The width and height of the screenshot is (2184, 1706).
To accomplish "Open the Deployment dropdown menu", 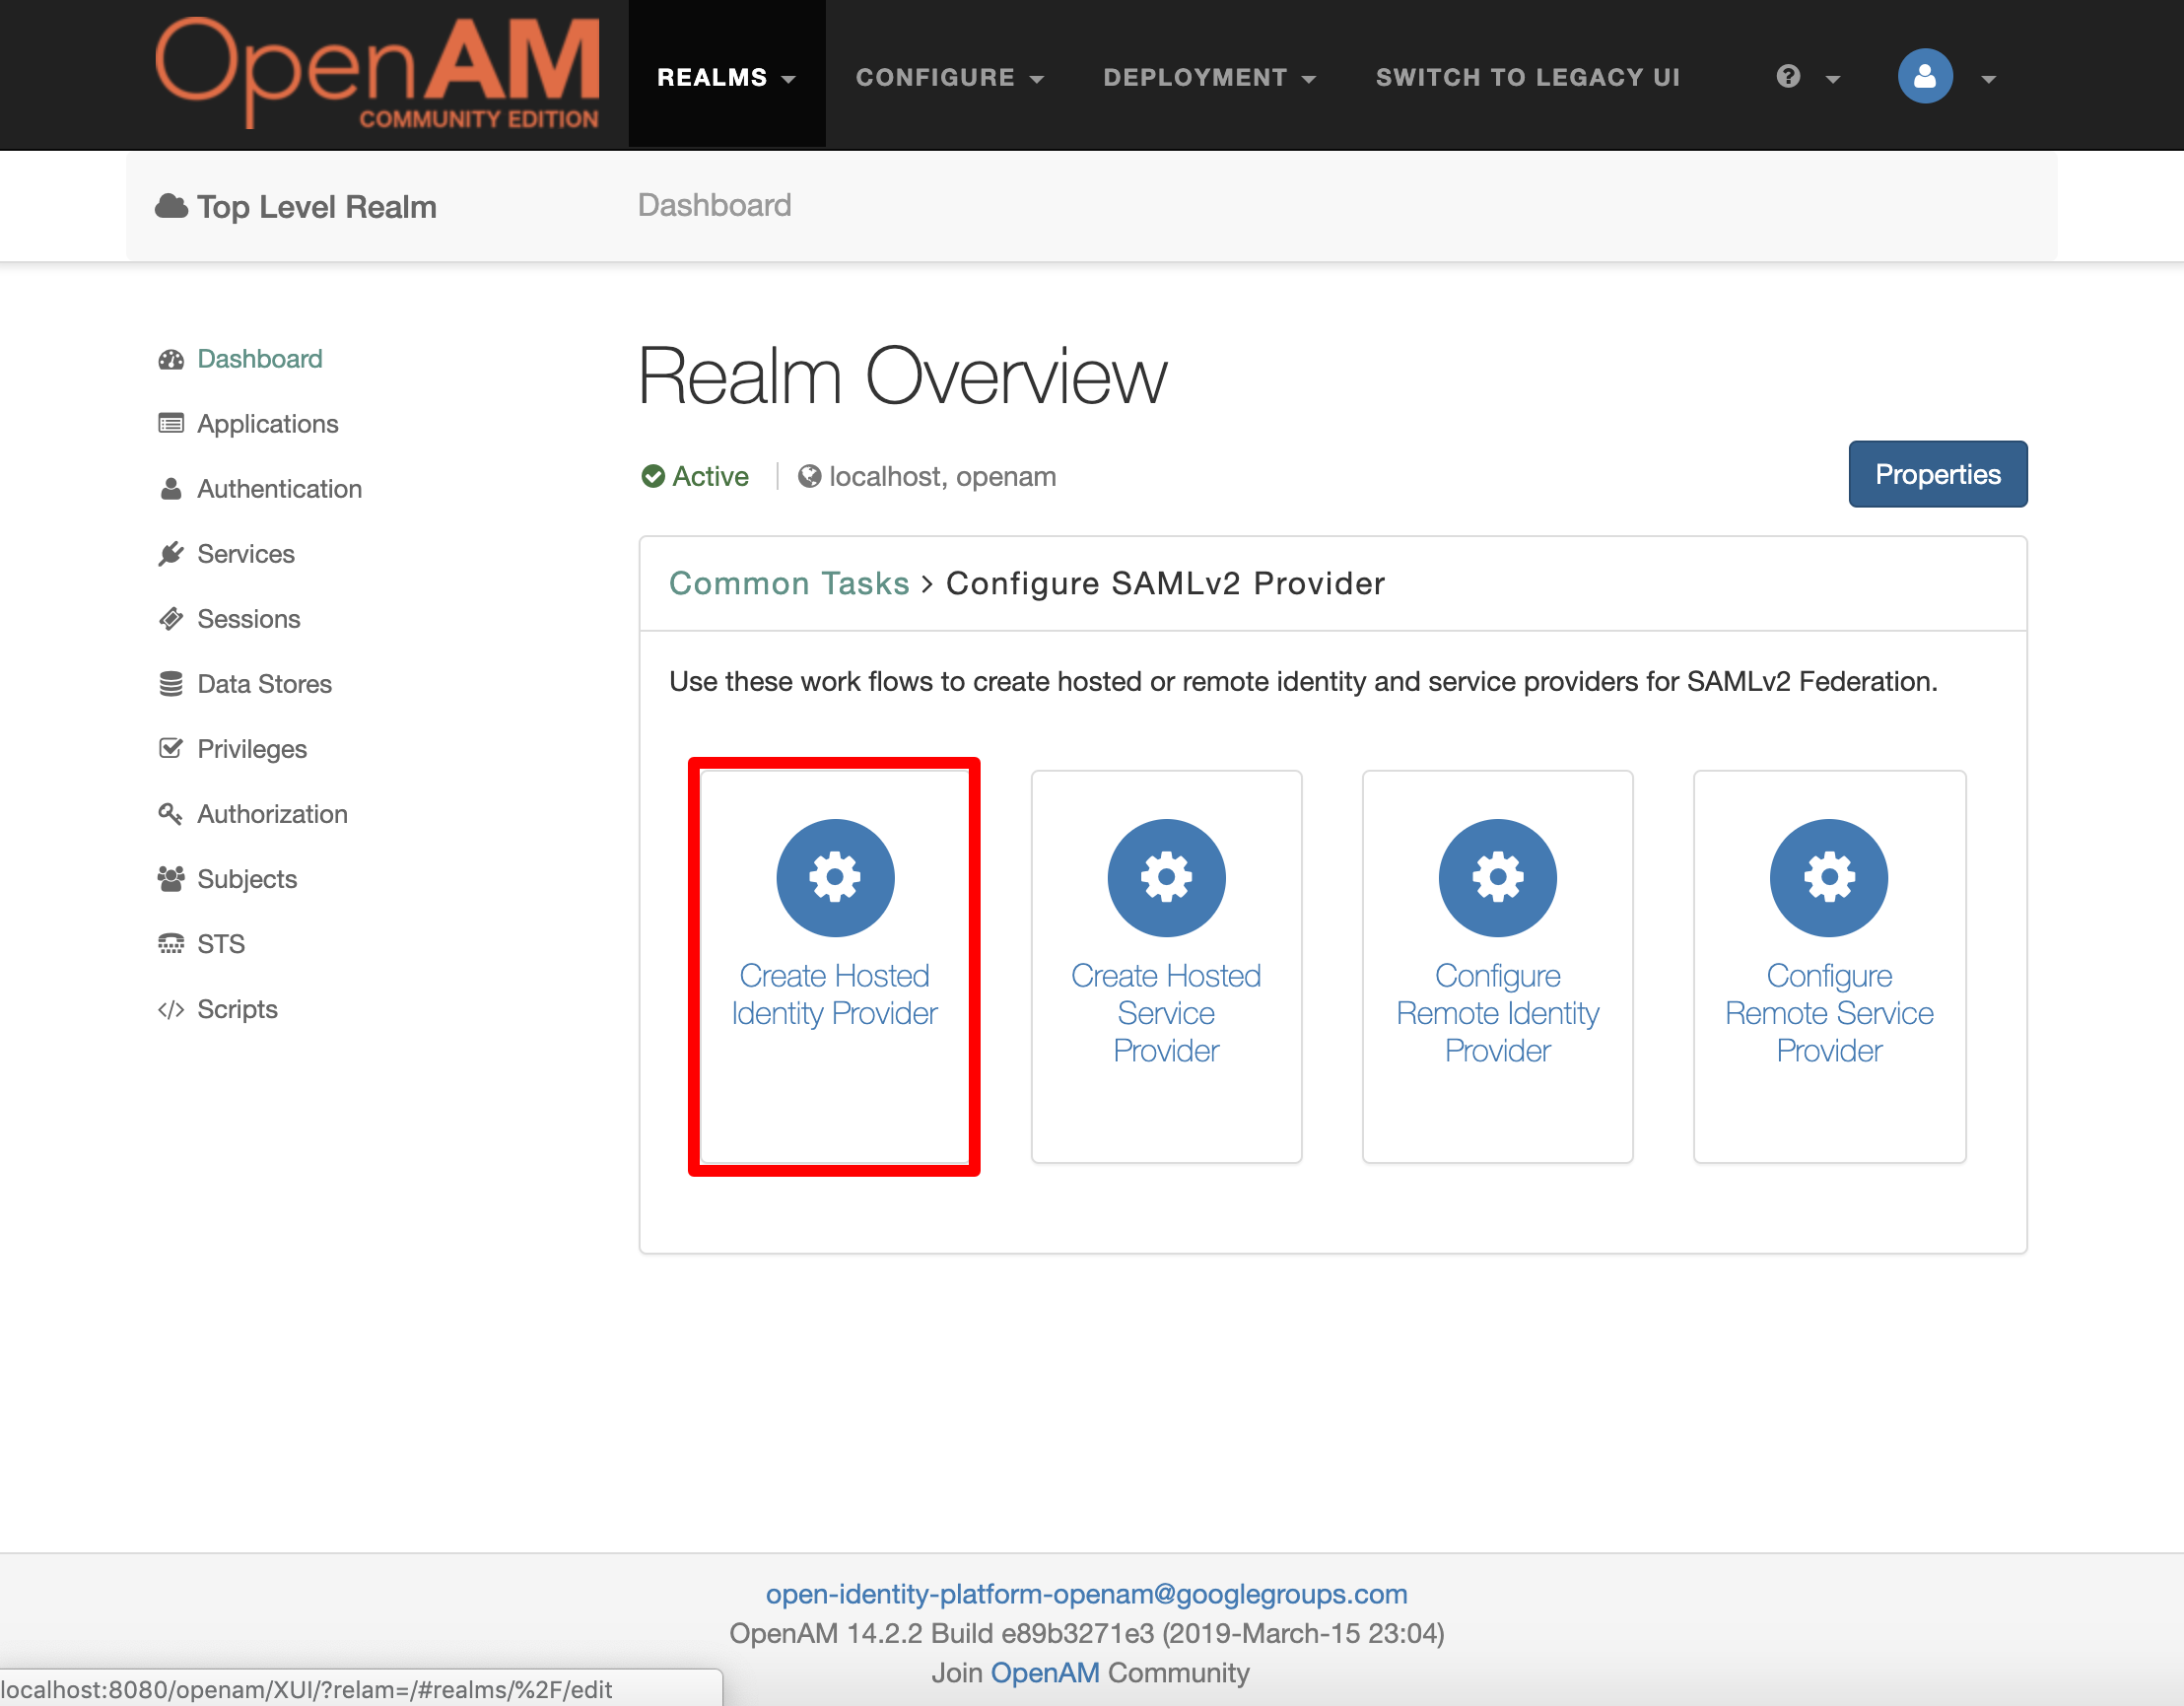I will click(1209, 77).
